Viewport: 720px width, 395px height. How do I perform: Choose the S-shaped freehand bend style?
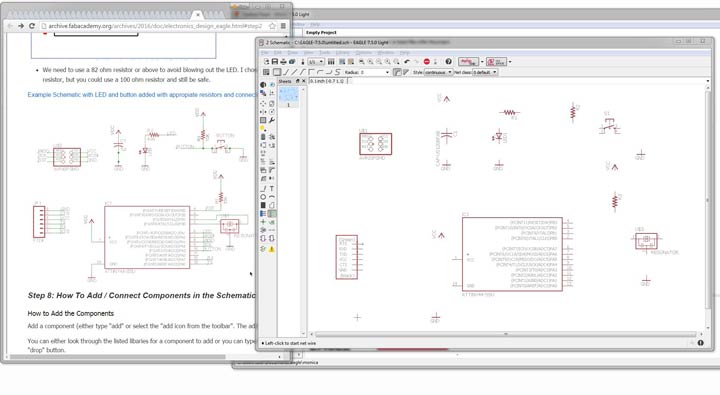pos(338,72)
